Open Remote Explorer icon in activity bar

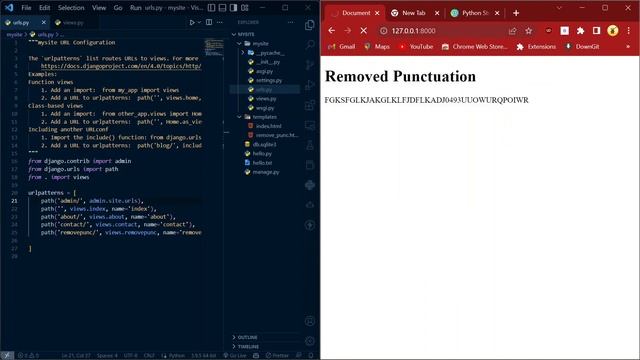click(x=310, y=125)
